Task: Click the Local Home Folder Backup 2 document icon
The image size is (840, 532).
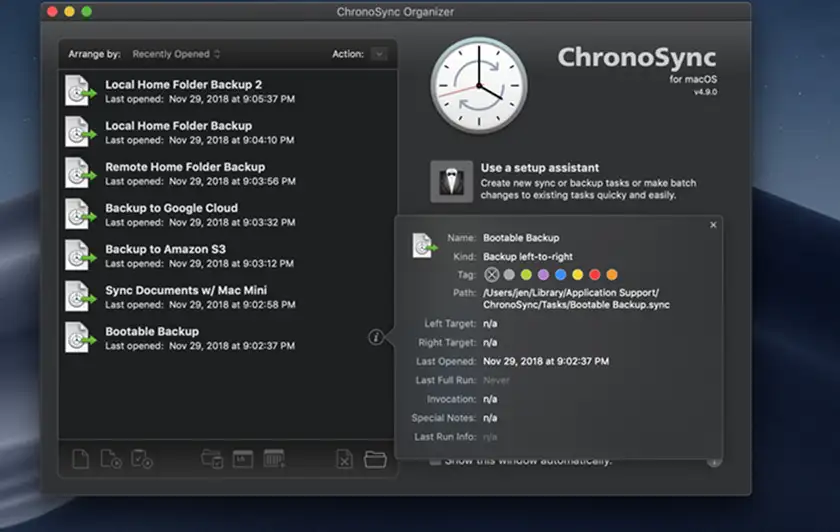Action: [x=80, y=91]
